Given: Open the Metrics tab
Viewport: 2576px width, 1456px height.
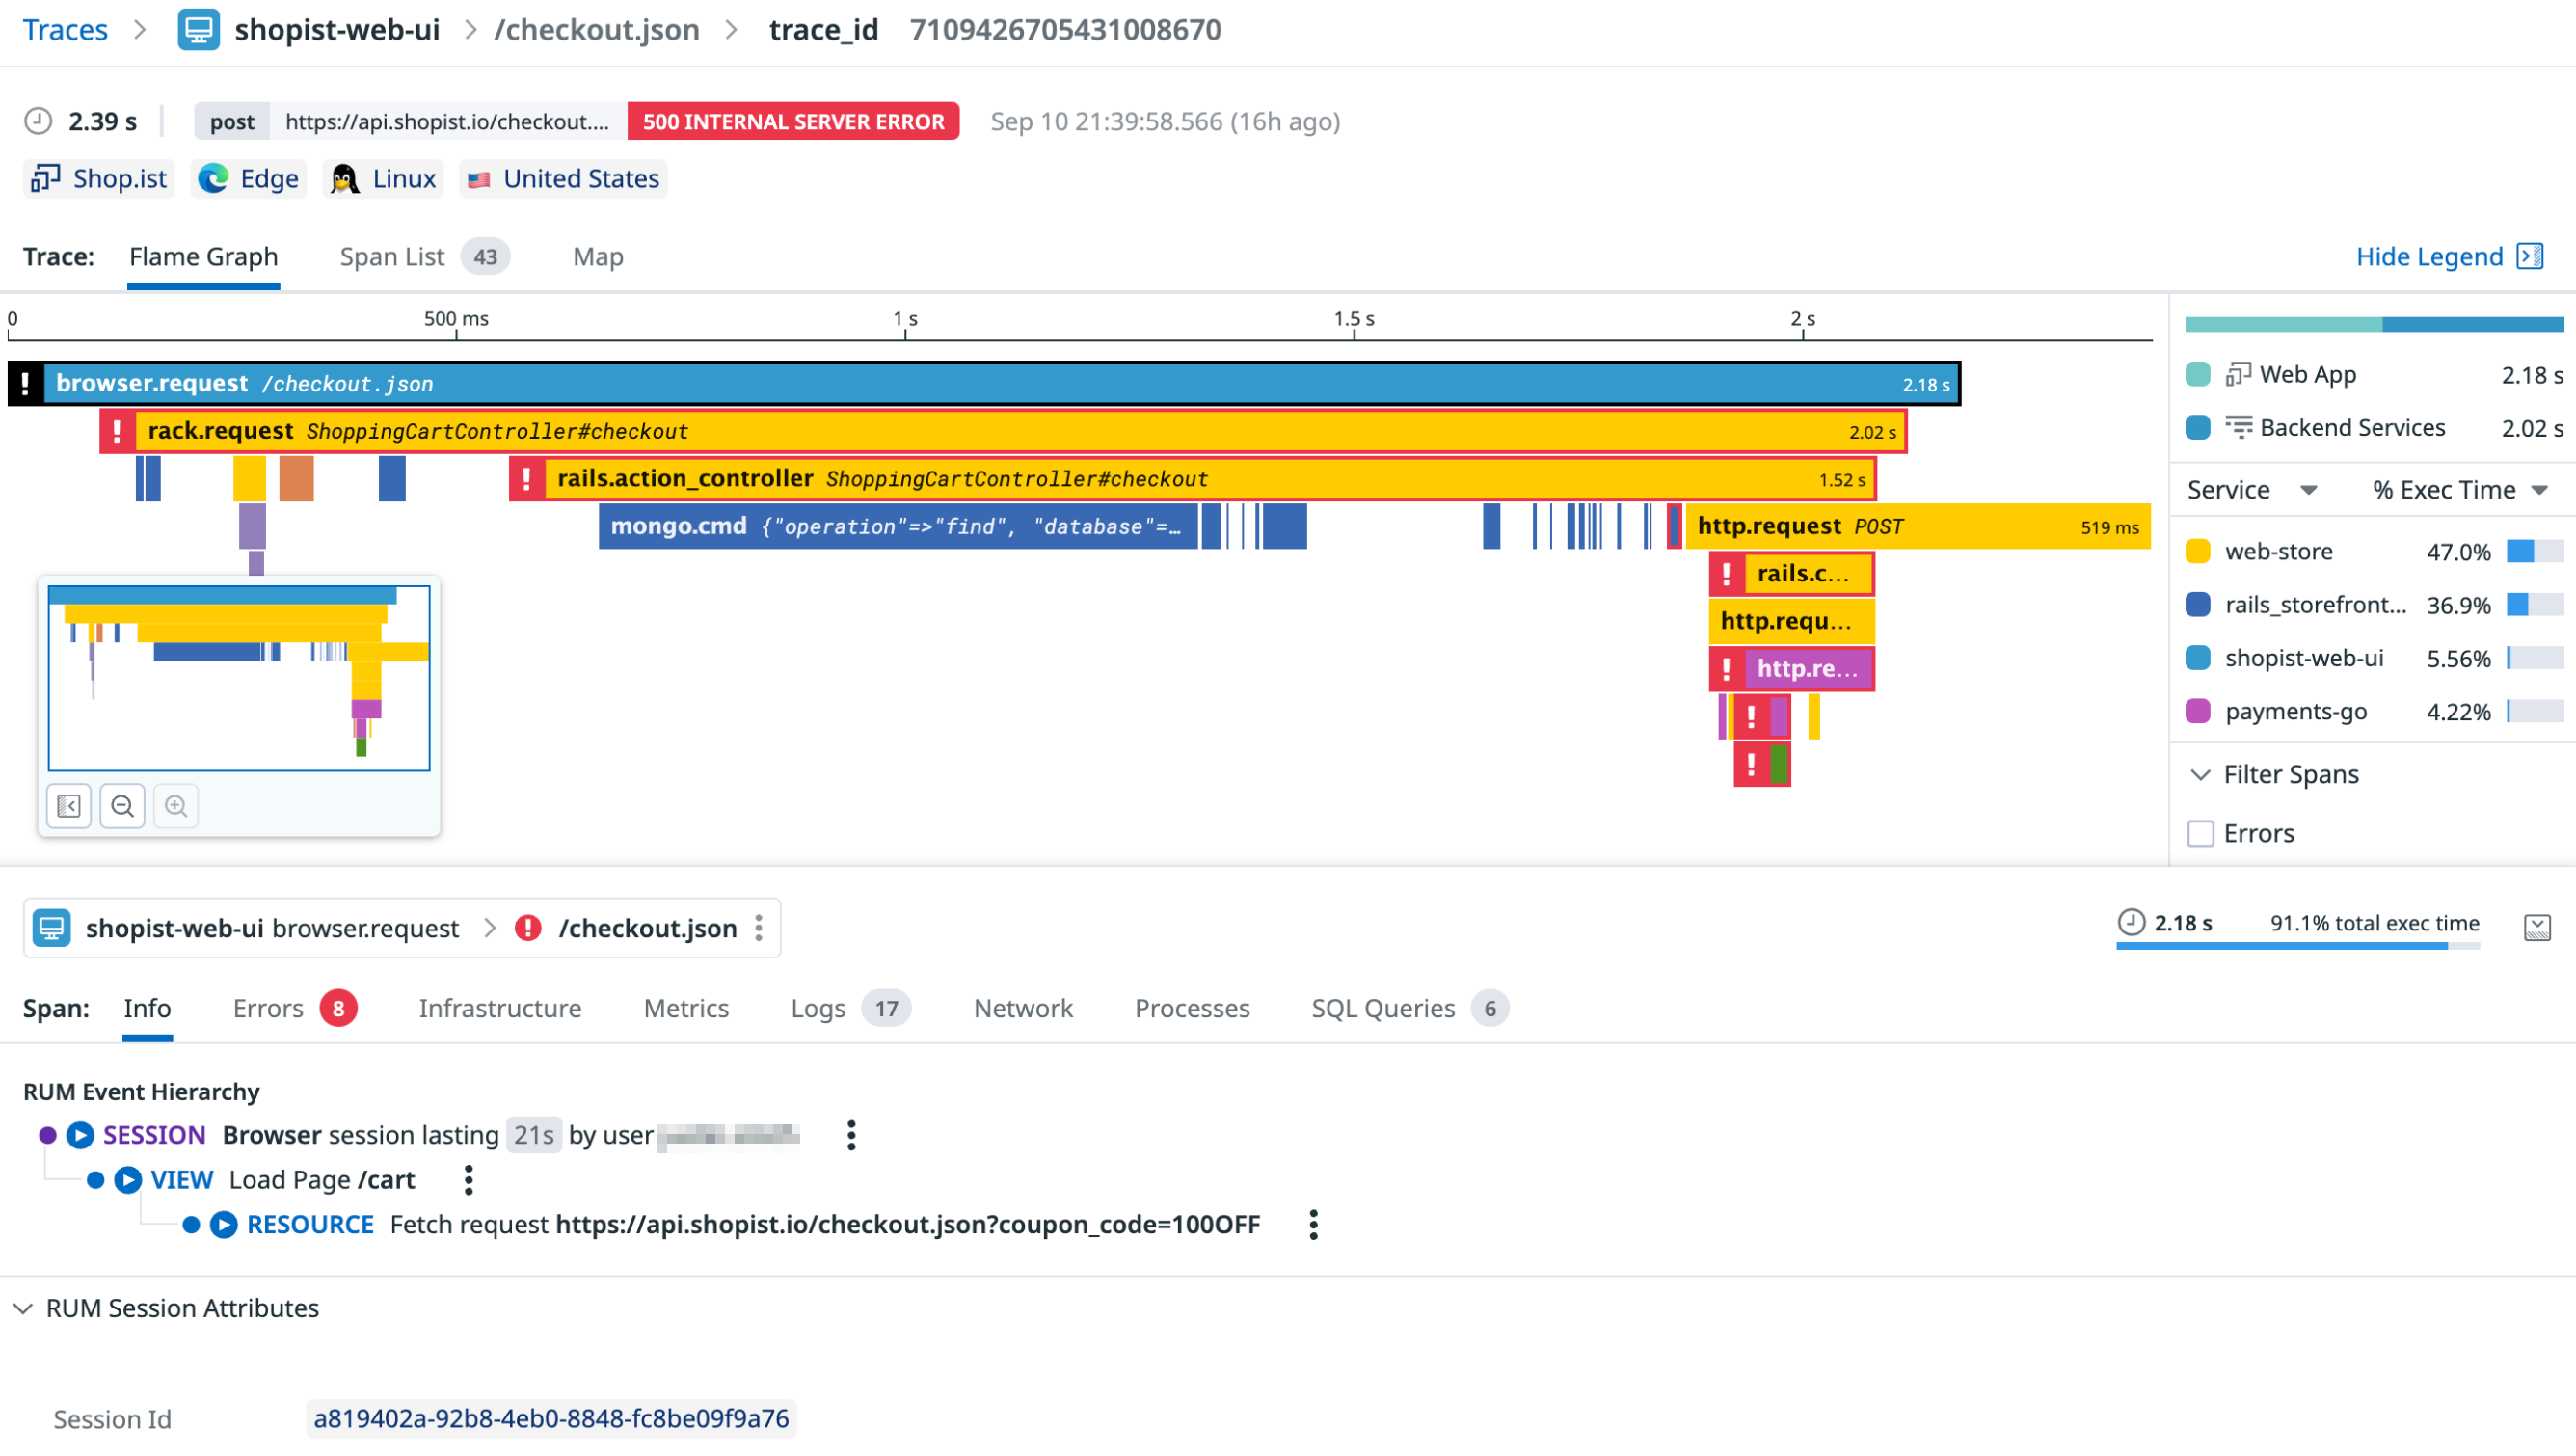Looking at the screenshot, I should [686, 1007].
